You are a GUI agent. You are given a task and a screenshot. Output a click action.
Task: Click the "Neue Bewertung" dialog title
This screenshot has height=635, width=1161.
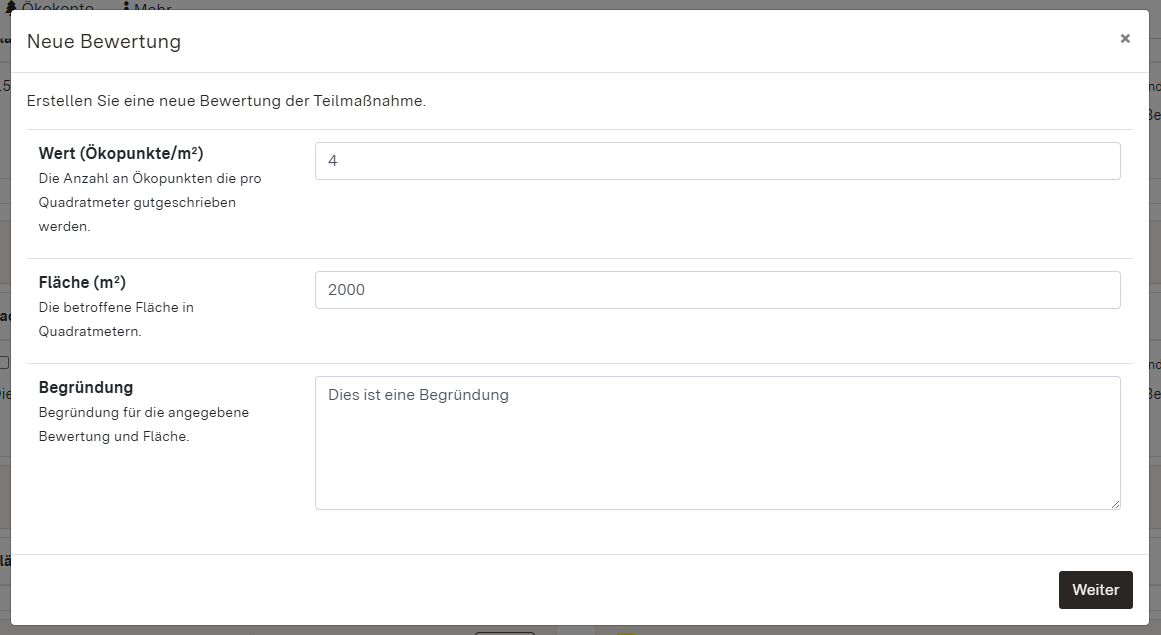[x=103, y=42]
